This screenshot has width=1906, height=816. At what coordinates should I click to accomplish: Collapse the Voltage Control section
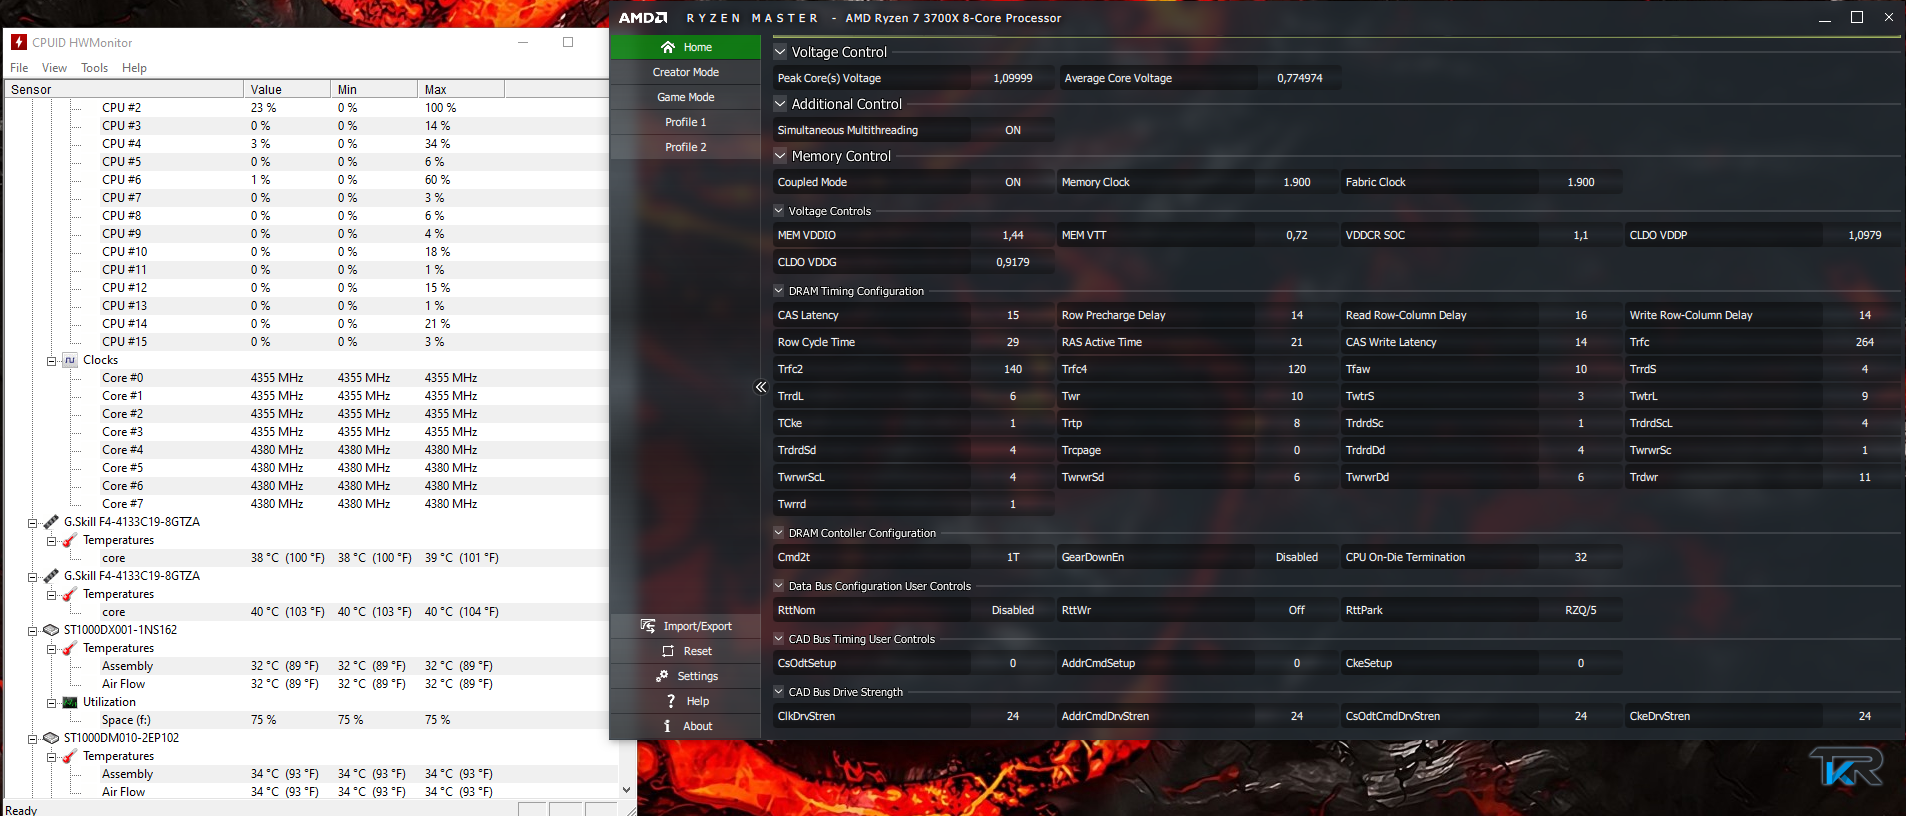[780, 52]
